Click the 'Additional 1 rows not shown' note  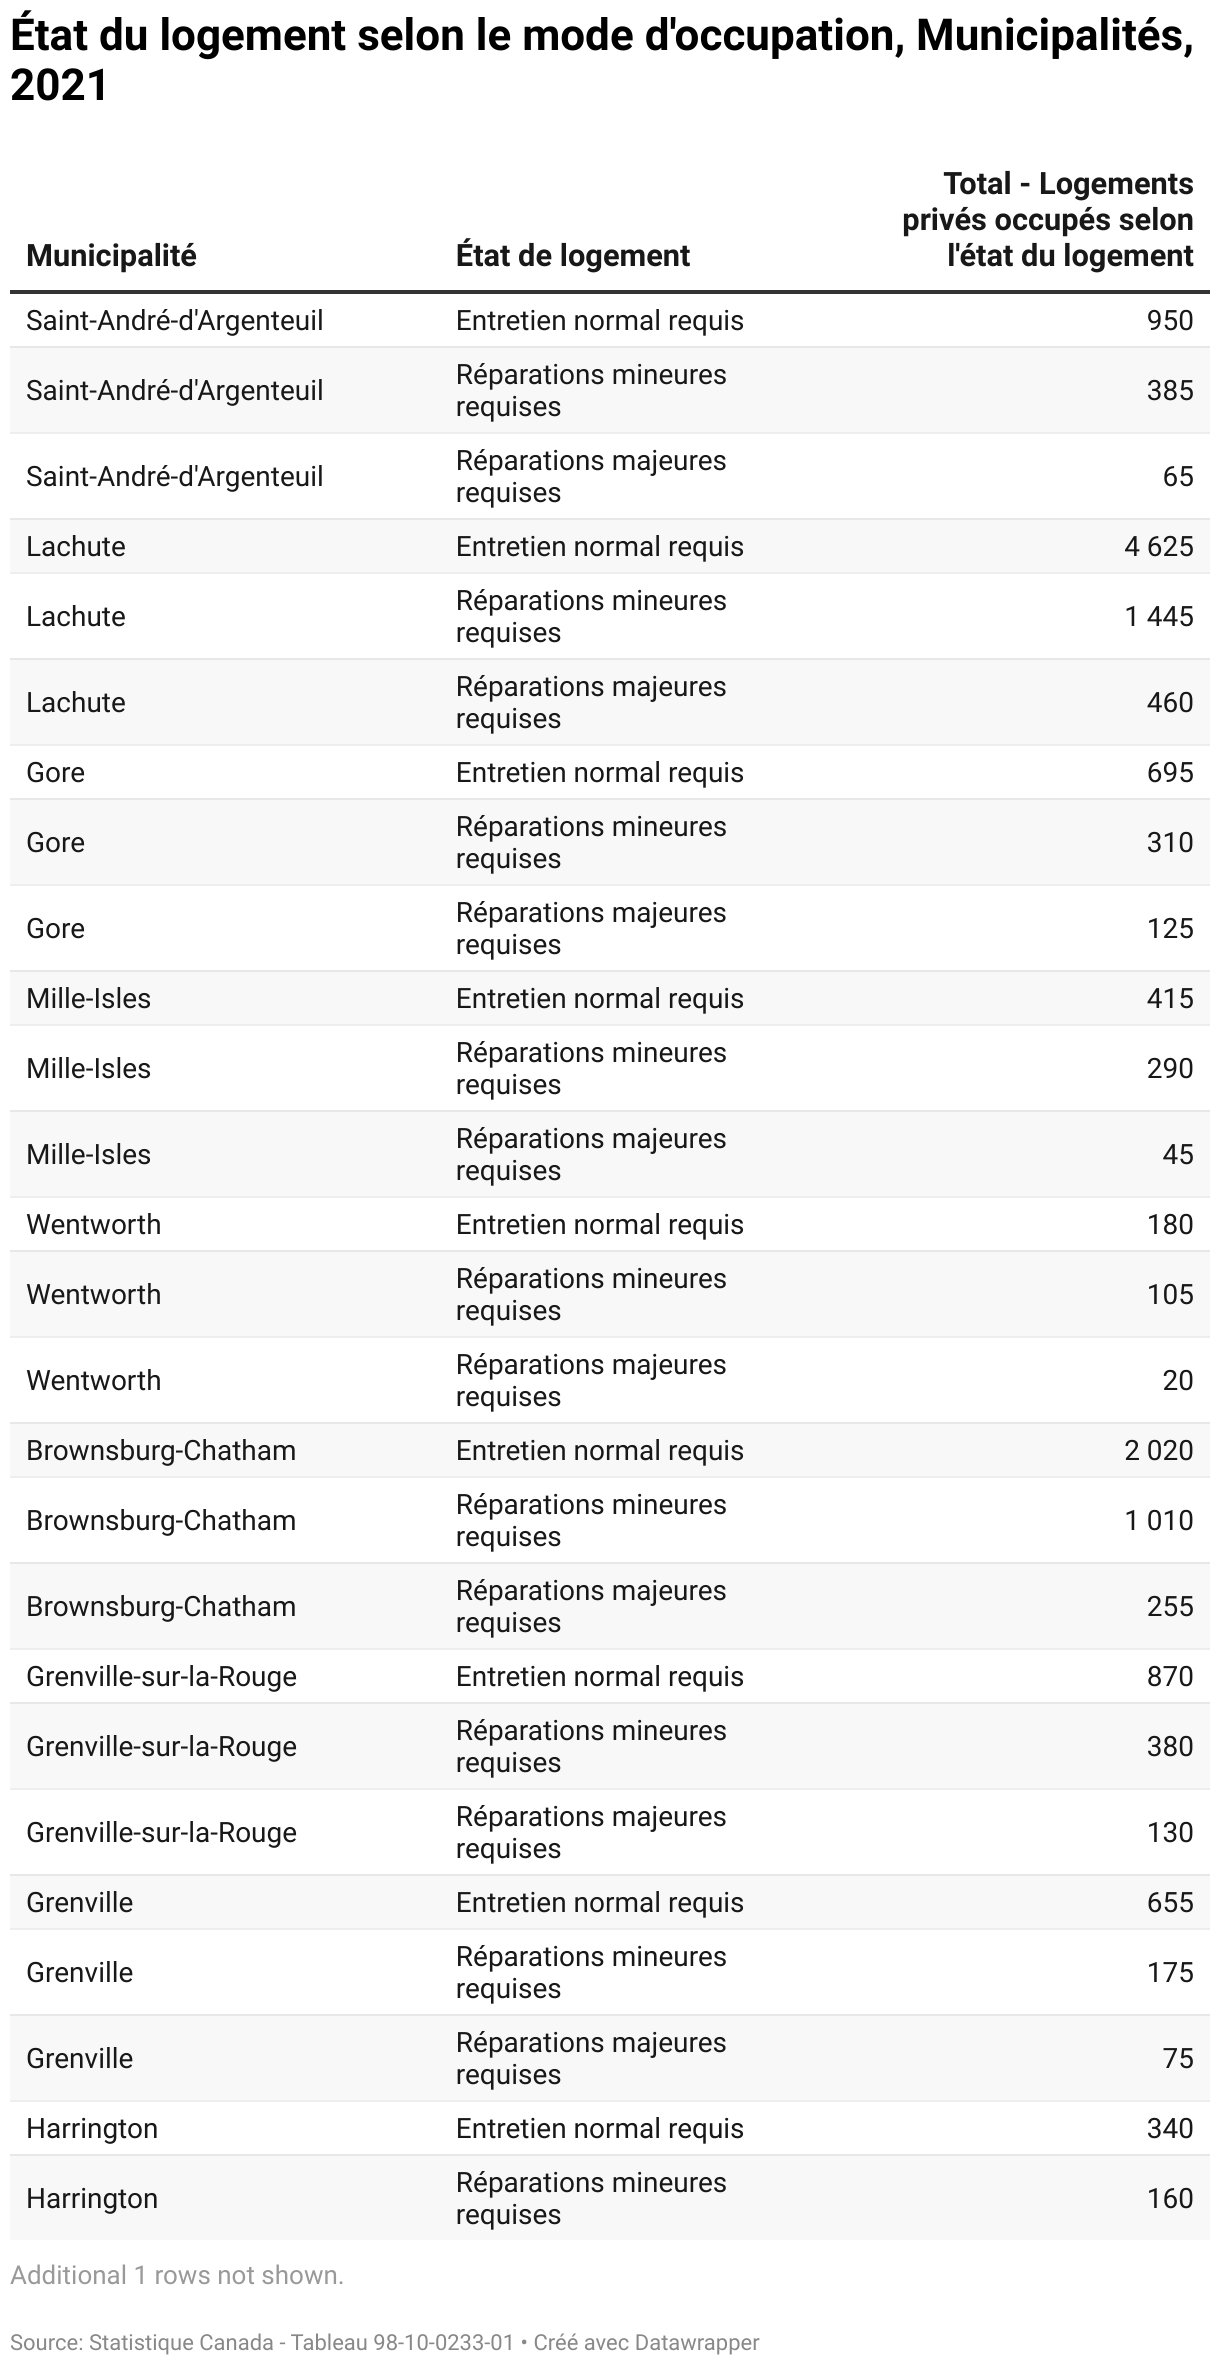(177, 2275)
